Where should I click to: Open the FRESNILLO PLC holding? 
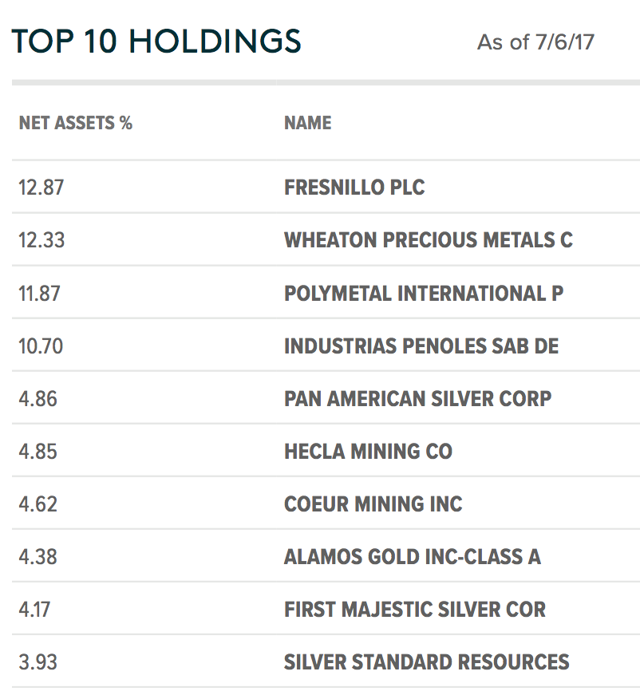click(355, 187)
